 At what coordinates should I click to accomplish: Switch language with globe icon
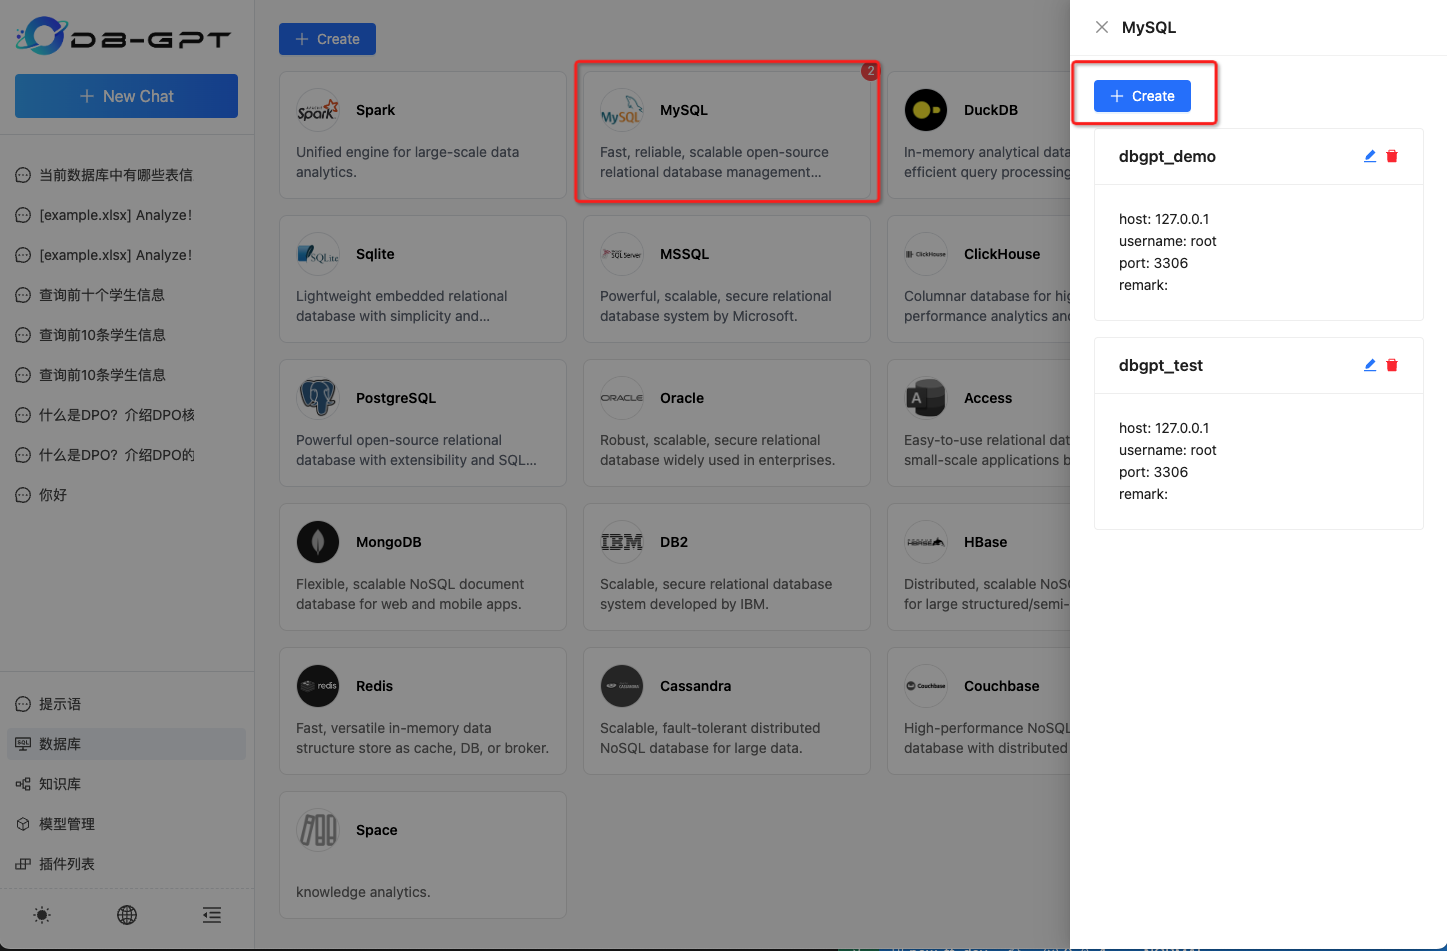click(x=127, y=915)
